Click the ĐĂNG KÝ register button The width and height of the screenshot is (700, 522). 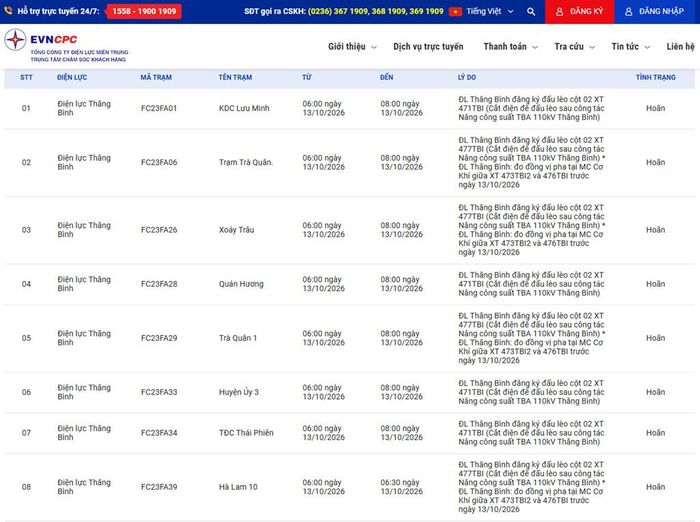(x=579, y=12)
